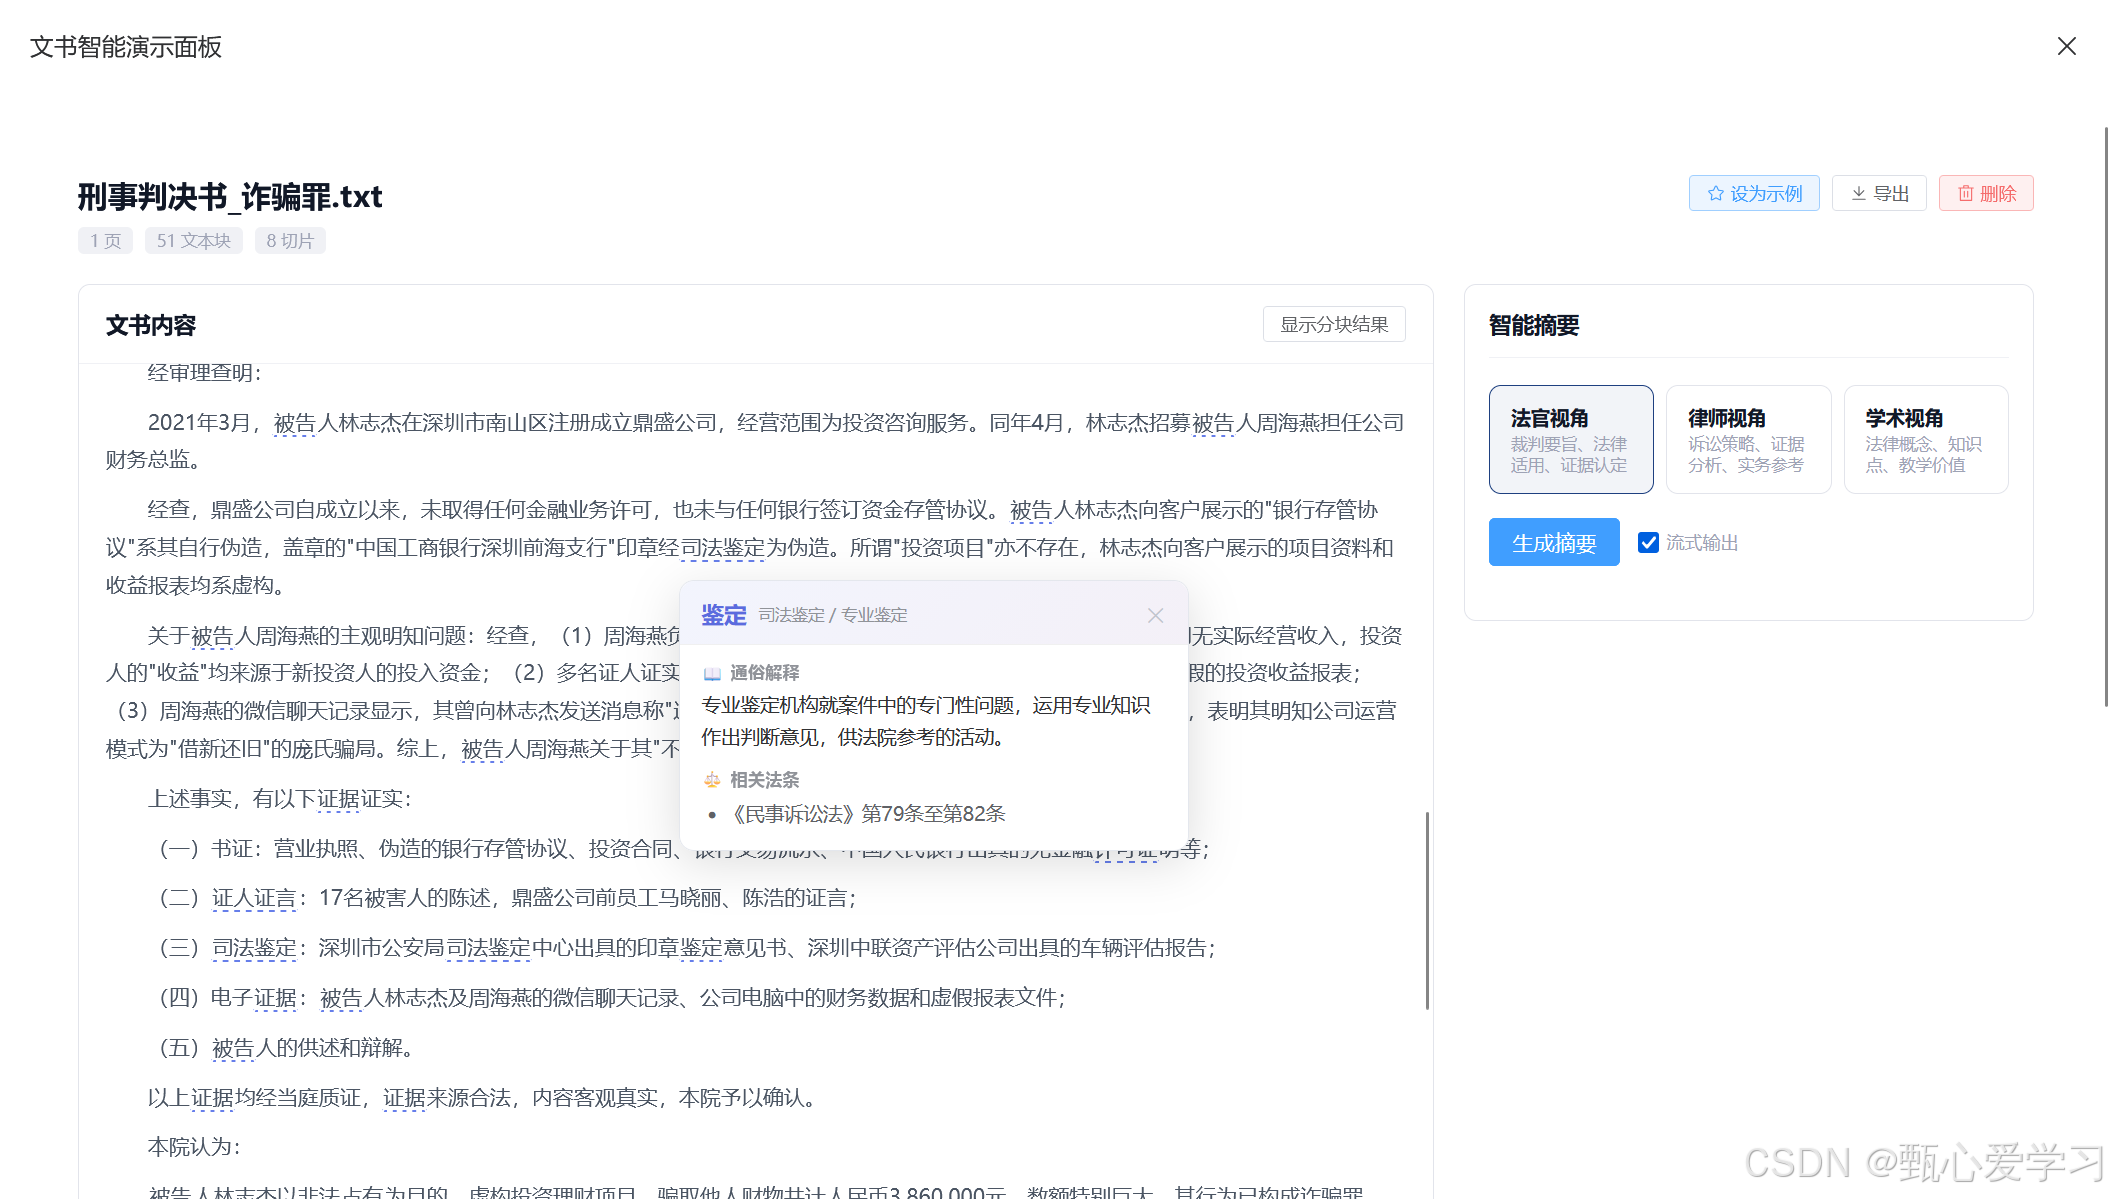Click the document content scrollbar thumb
Viewport: 2112px width, 1199px height.
click(x=1426, y=910)
